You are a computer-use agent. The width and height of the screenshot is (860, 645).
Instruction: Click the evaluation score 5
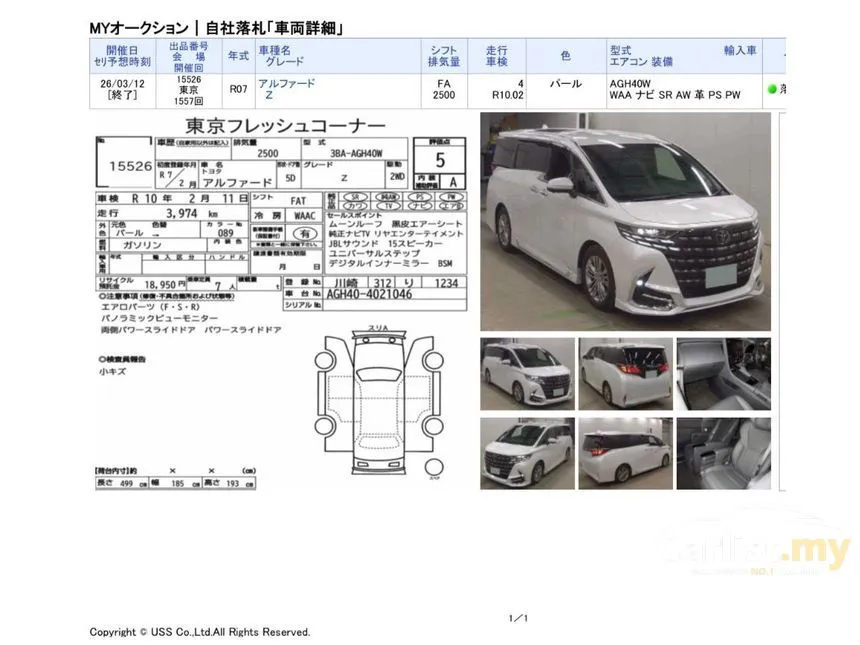(x=440, y=160)
